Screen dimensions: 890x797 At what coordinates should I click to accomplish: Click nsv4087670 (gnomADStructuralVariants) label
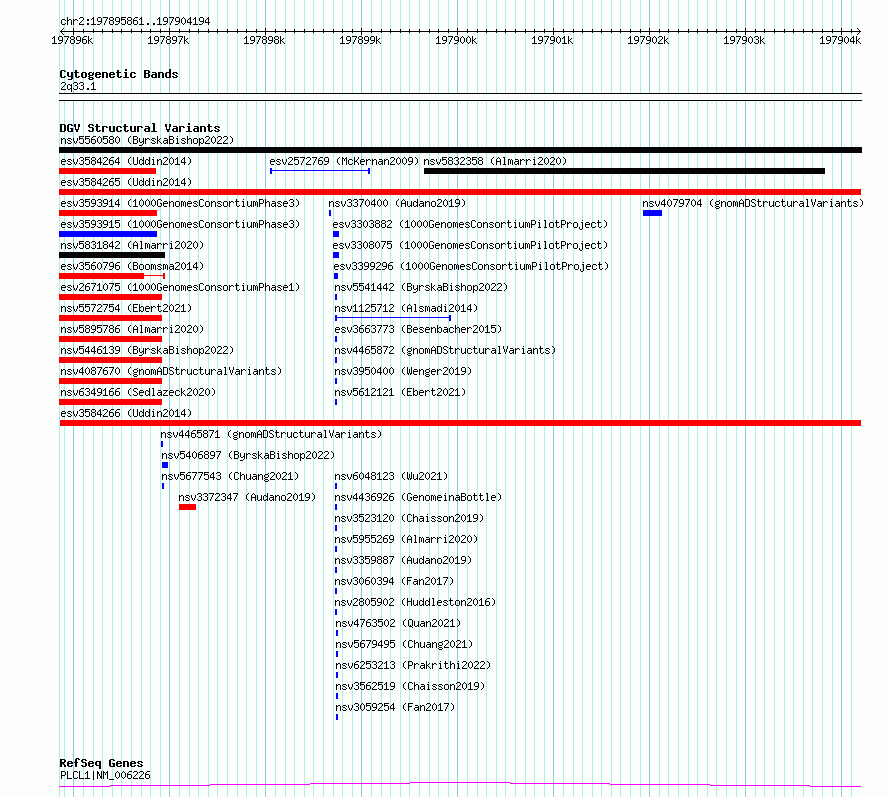pos(171,371)
